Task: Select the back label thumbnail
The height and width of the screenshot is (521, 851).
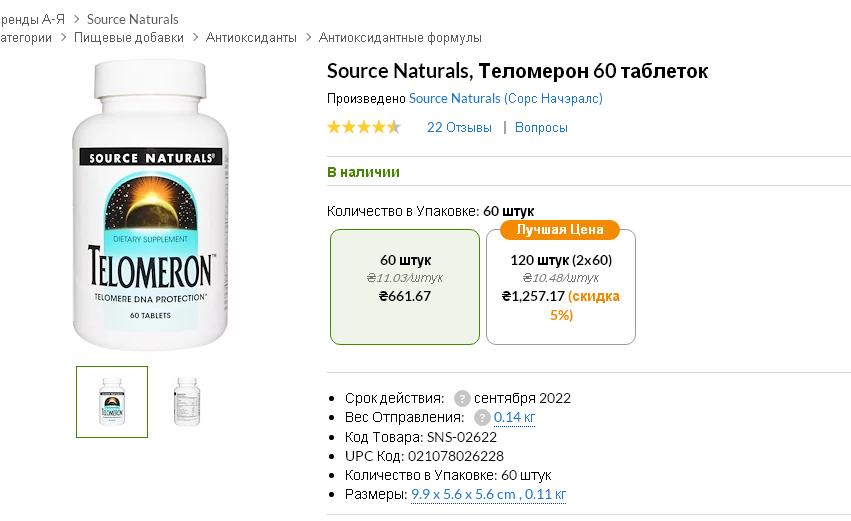Action: click(187, 402)
